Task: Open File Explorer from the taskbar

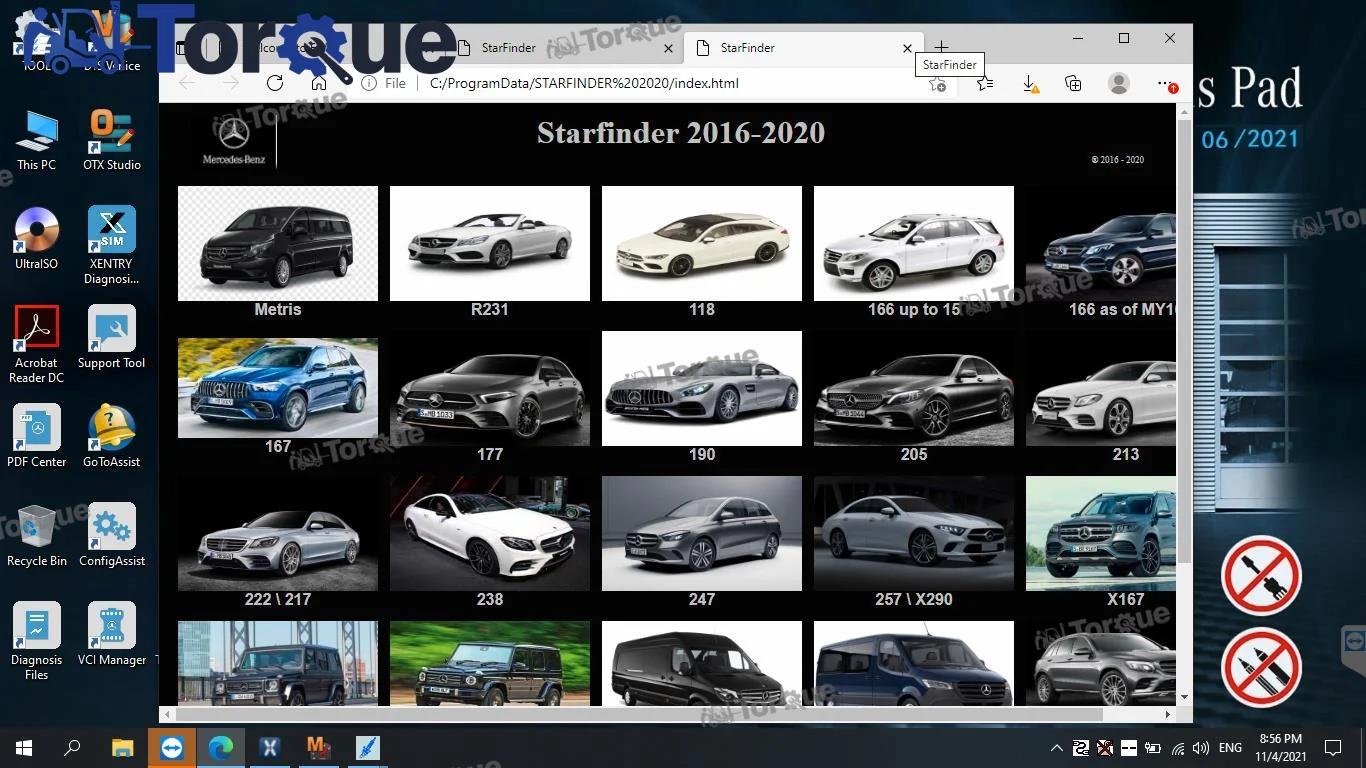Action: point(122,747)
